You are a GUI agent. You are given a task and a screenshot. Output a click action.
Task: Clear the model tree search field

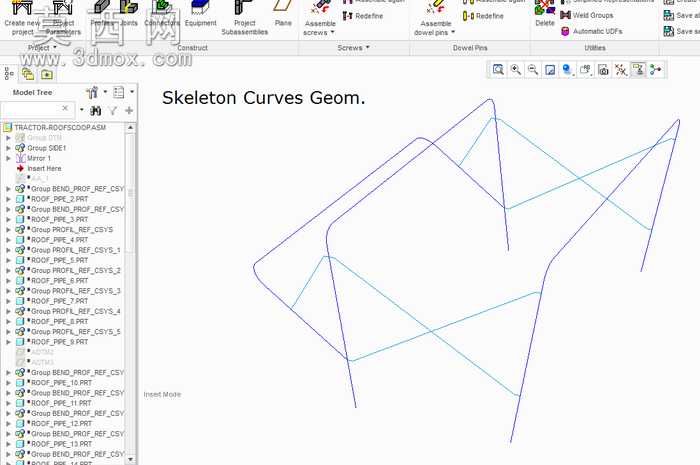(65, 108)
